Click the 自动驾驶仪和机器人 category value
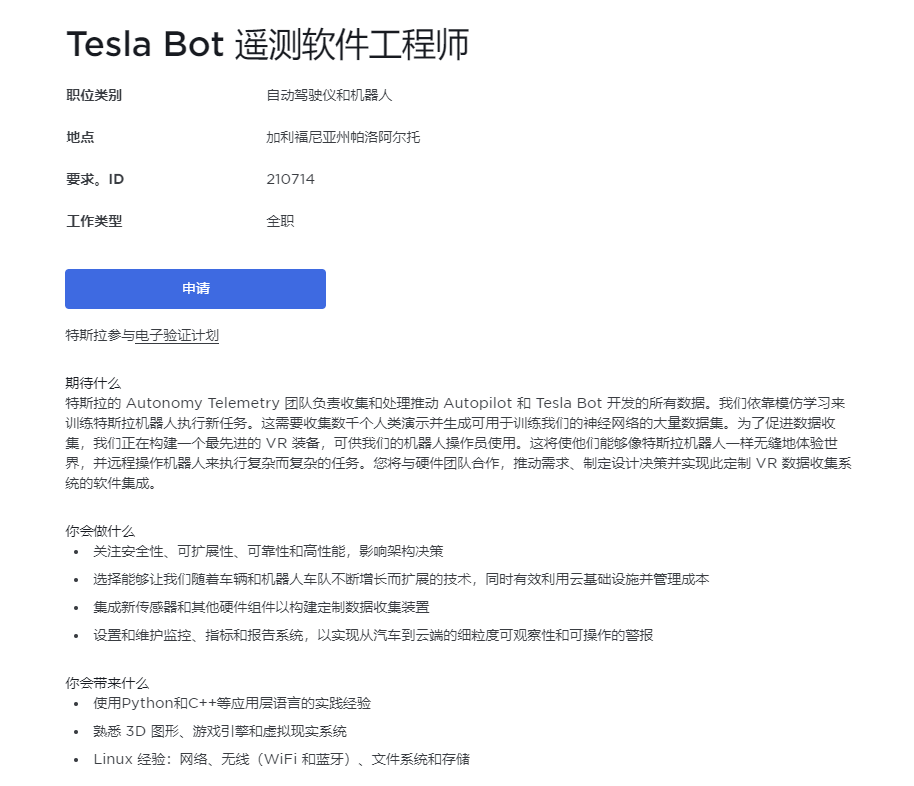Screen dimensions: 914x786 click(329, 95)
